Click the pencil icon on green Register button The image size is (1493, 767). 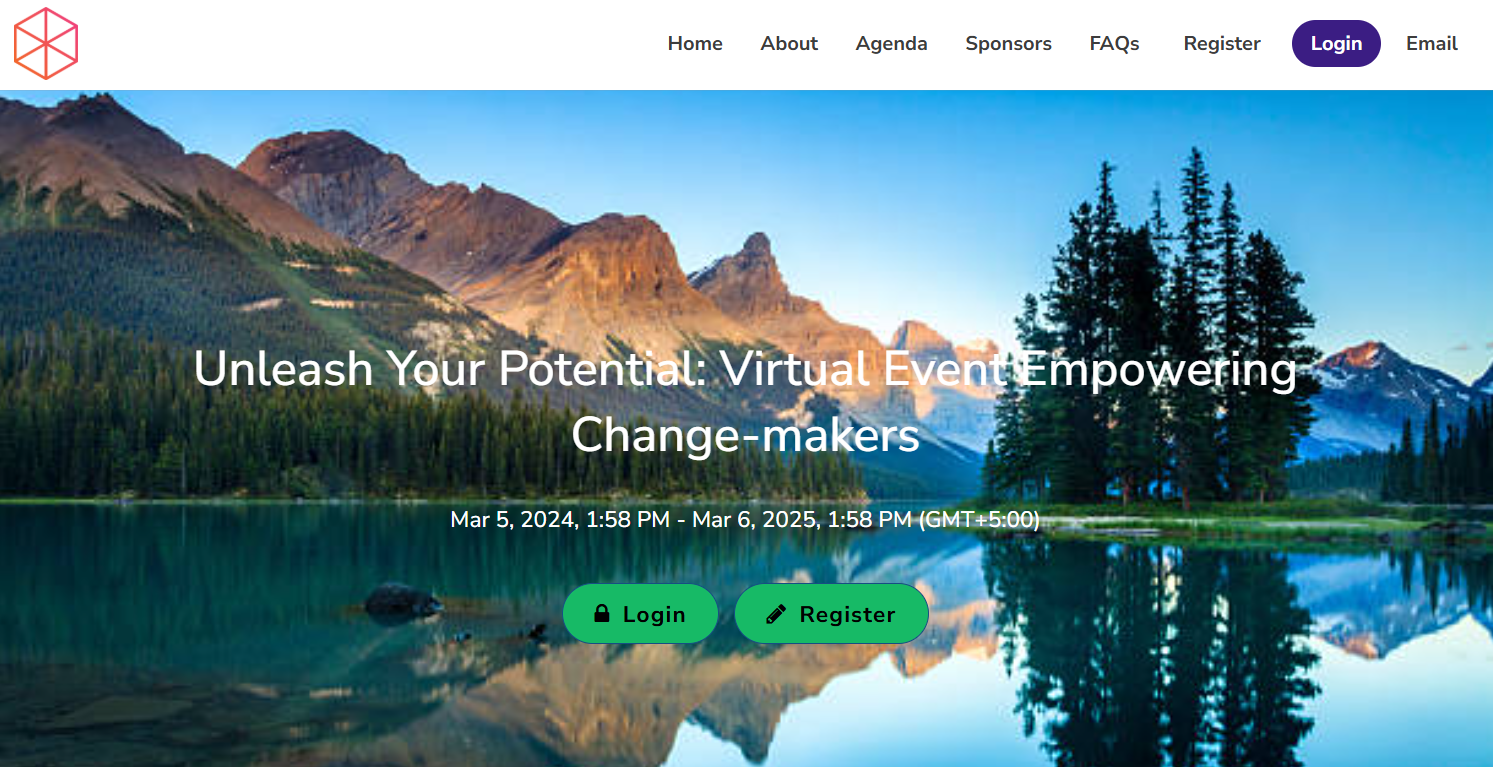(776, 614)
